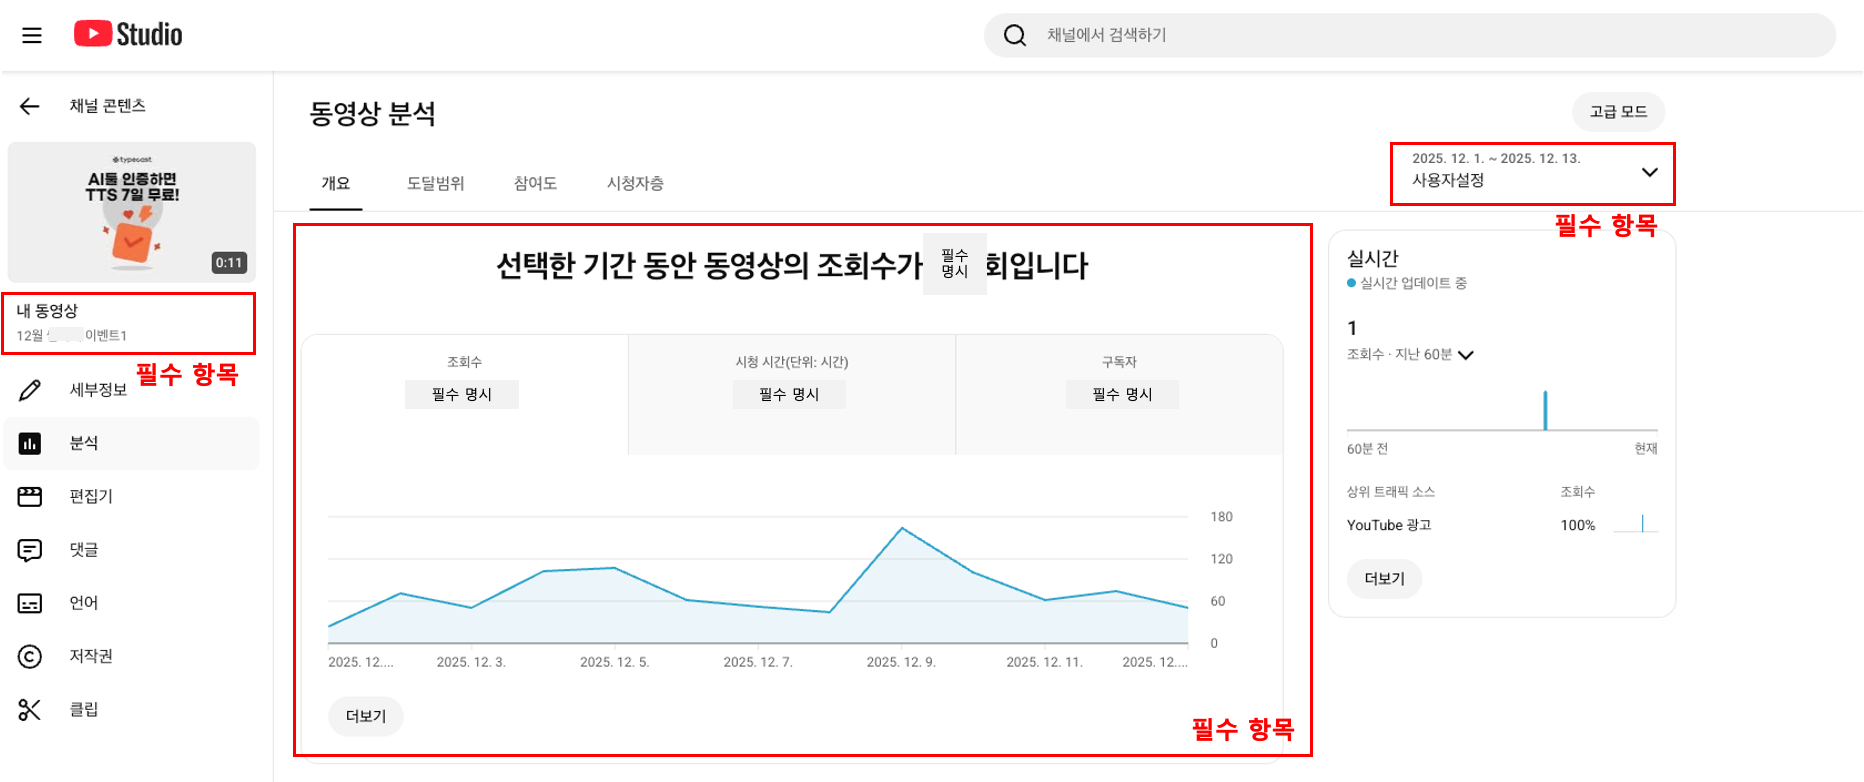The image size is (1864, 782).
Task: Expand the date range 사용자설정 dropdown
Action: point(1648,172)
